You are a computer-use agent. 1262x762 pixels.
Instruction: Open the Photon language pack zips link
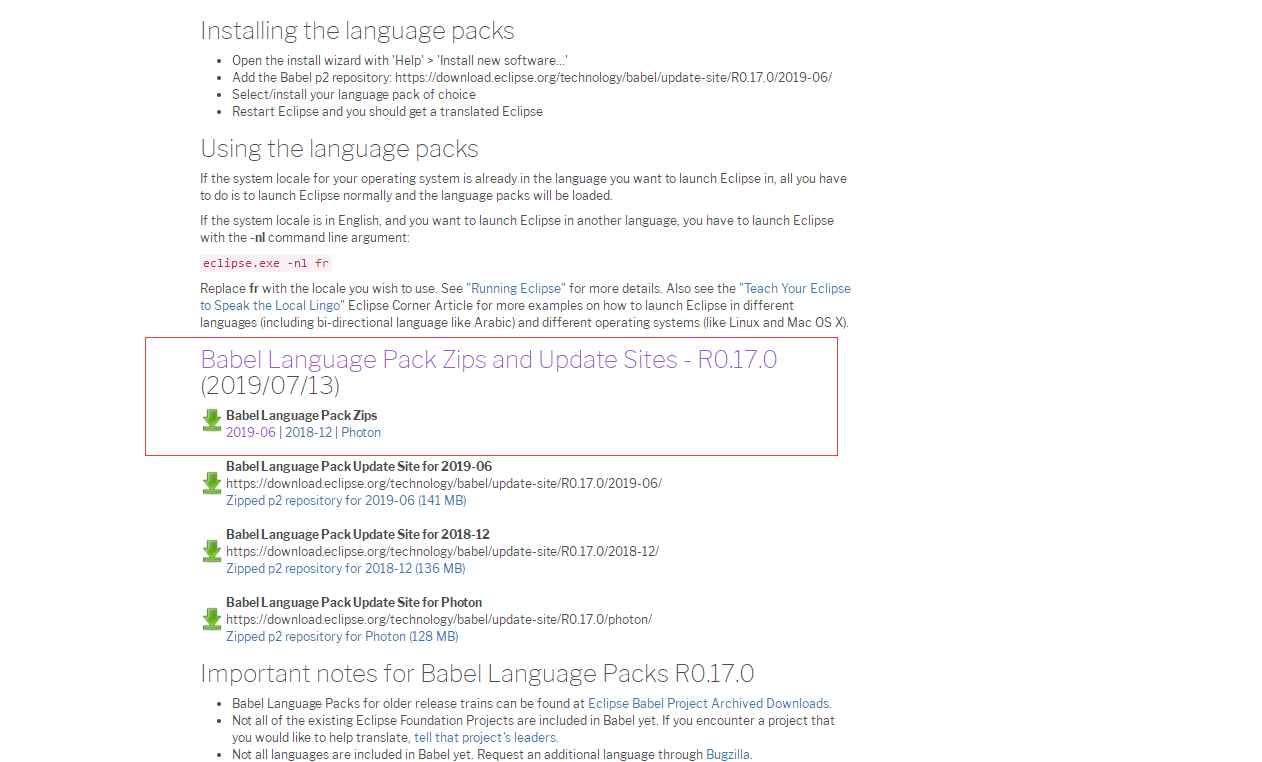(x=361, y=433)
